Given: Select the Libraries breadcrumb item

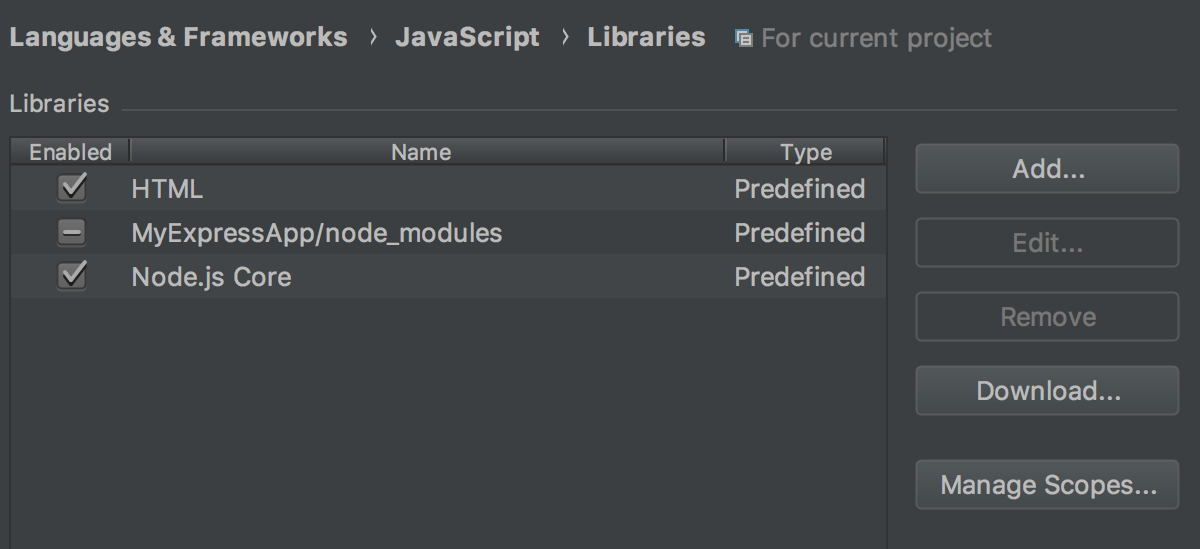Looking at the screenshot, I should point(646,38).
